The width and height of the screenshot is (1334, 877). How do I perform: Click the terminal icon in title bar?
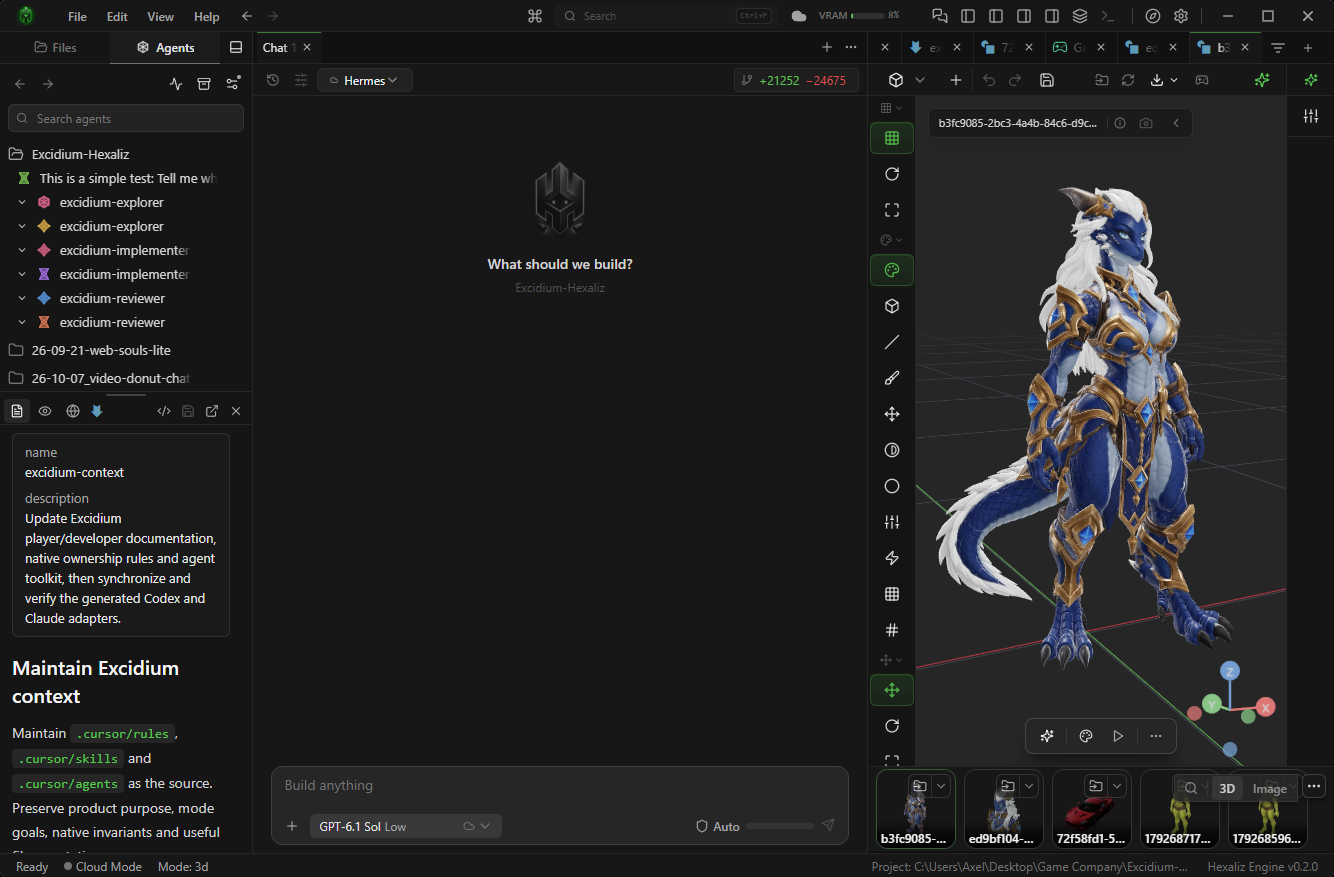(x=1107, y=16)
